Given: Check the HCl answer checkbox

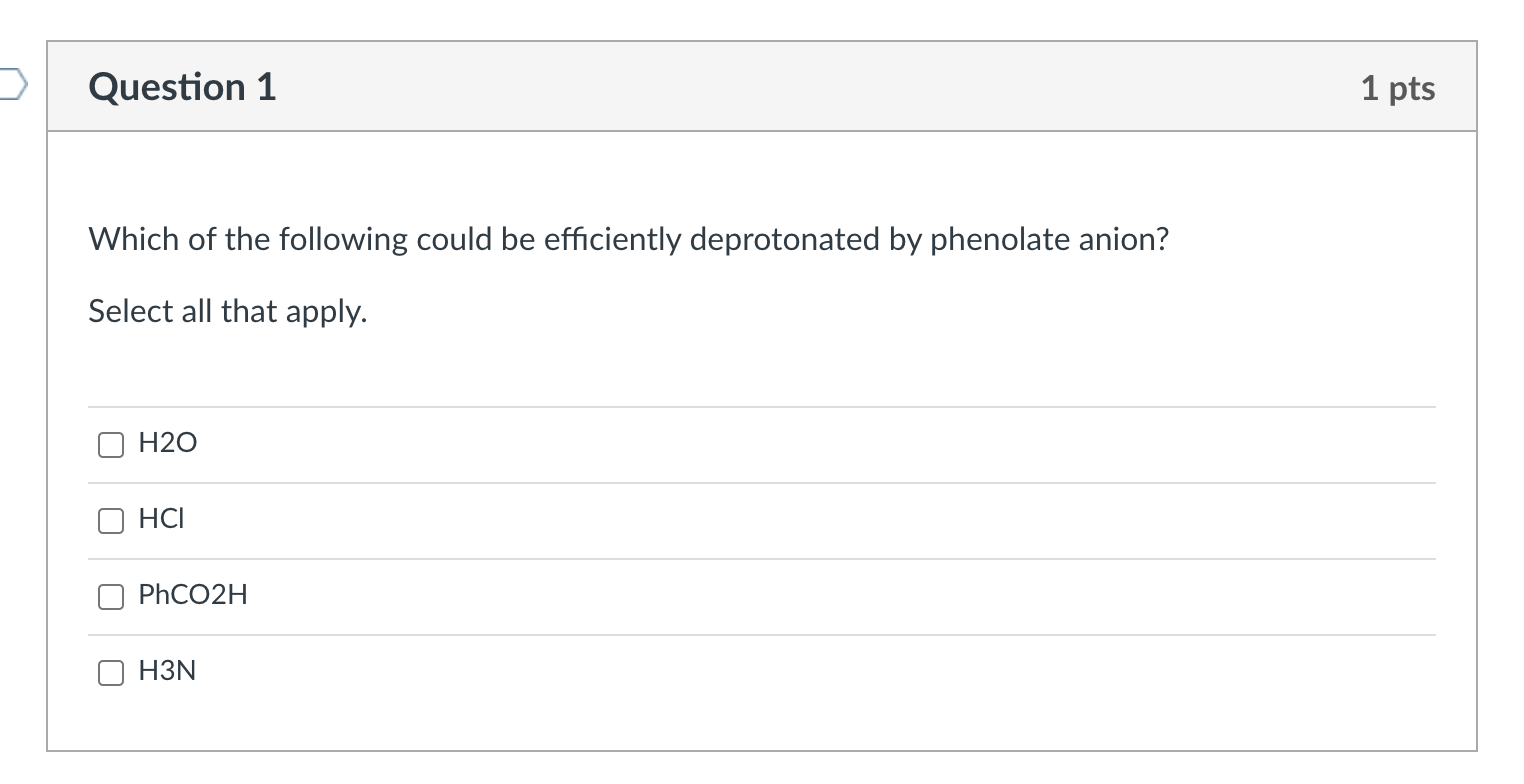Looking at the screenshot, I should 110,520.
